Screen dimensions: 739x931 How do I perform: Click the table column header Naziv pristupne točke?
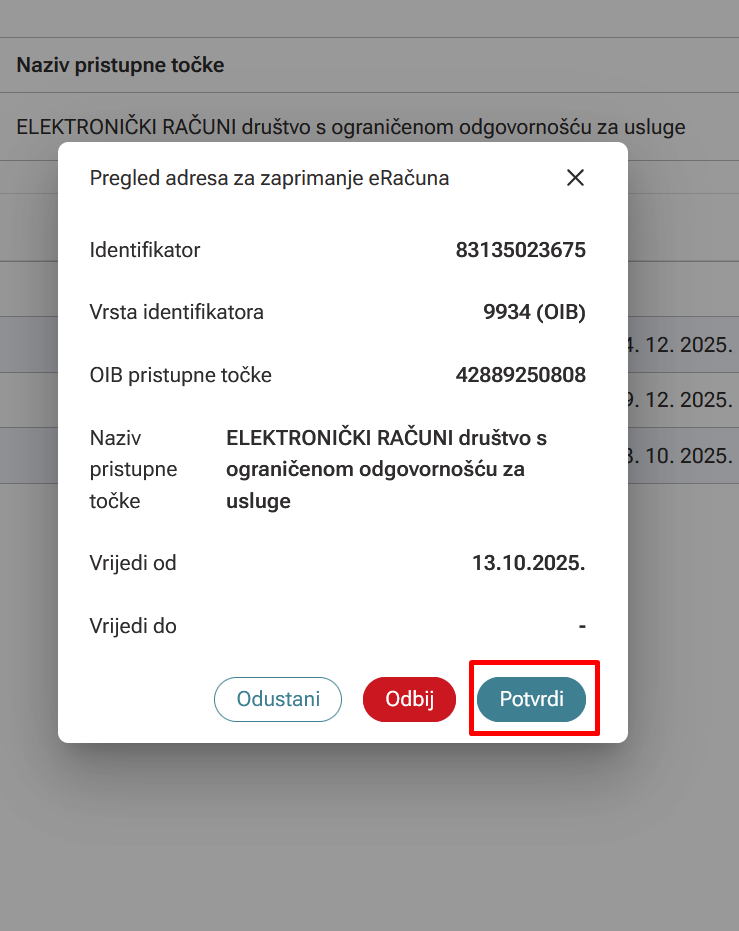tap(120, 65)
